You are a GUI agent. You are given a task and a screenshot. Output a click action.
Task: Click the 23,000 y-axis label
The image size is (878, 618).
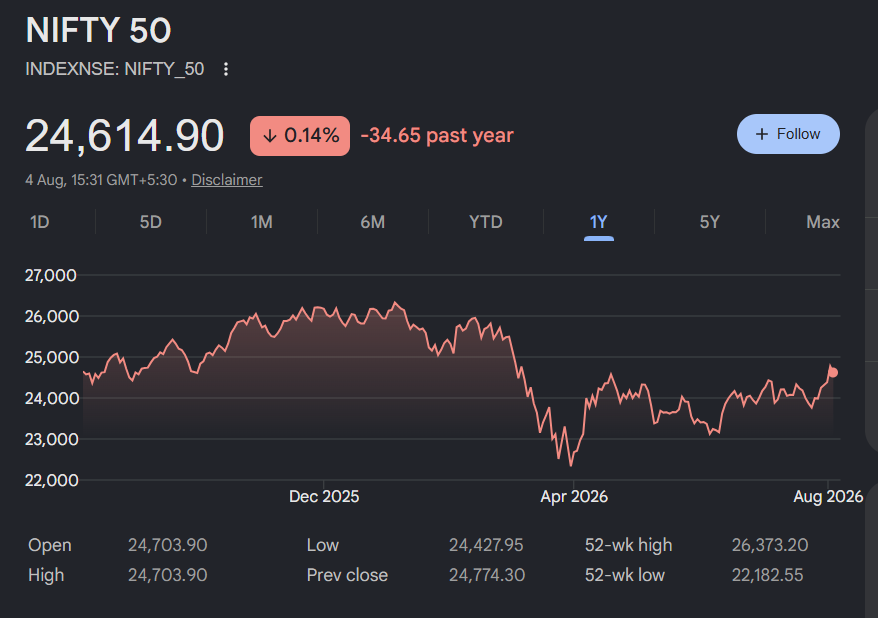click(x=52, y=439)
